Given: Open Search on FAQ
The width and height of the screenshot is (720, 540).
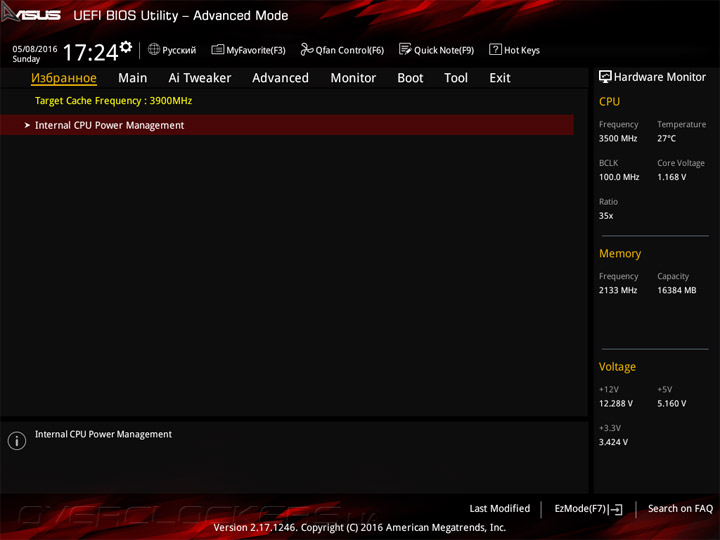Looking at the screenshot, I should 680,508.
